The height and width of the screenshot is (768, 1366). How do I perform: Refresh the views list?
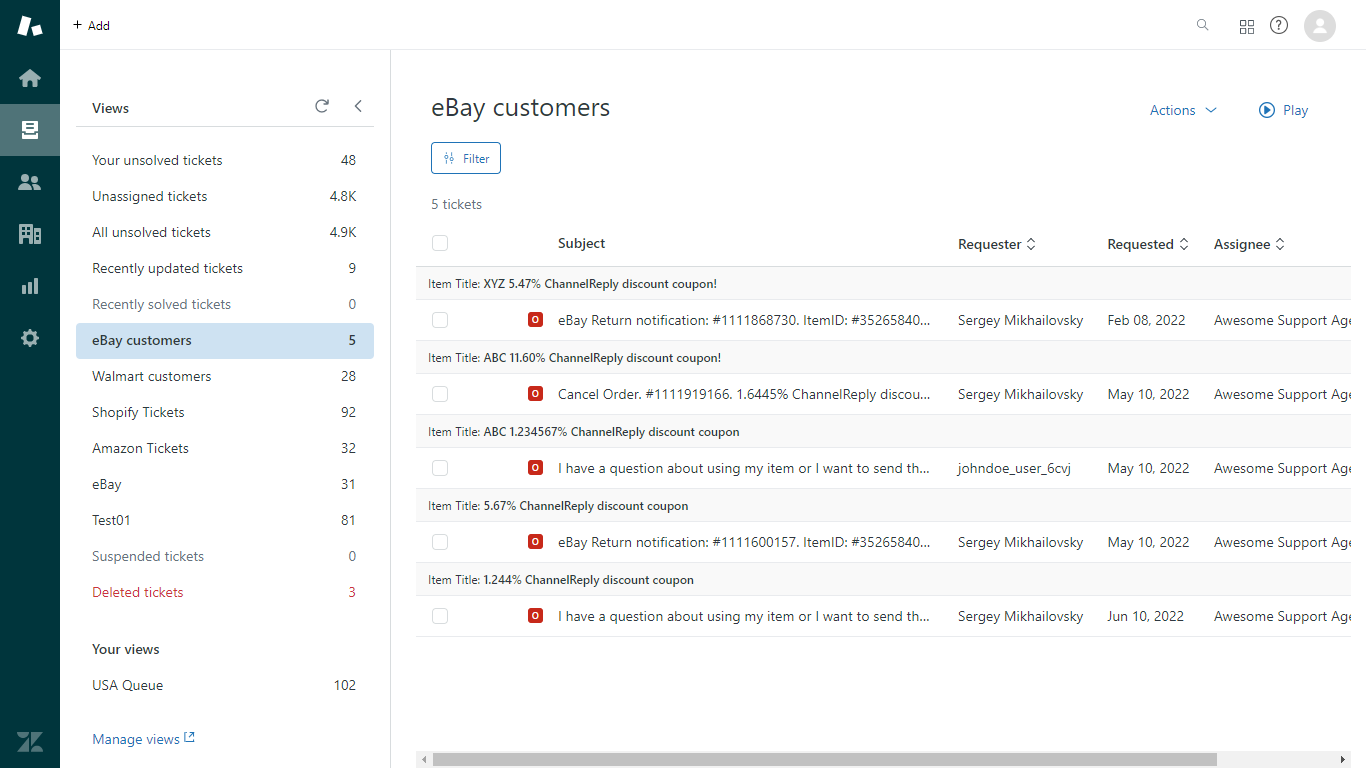click(322, 106)
